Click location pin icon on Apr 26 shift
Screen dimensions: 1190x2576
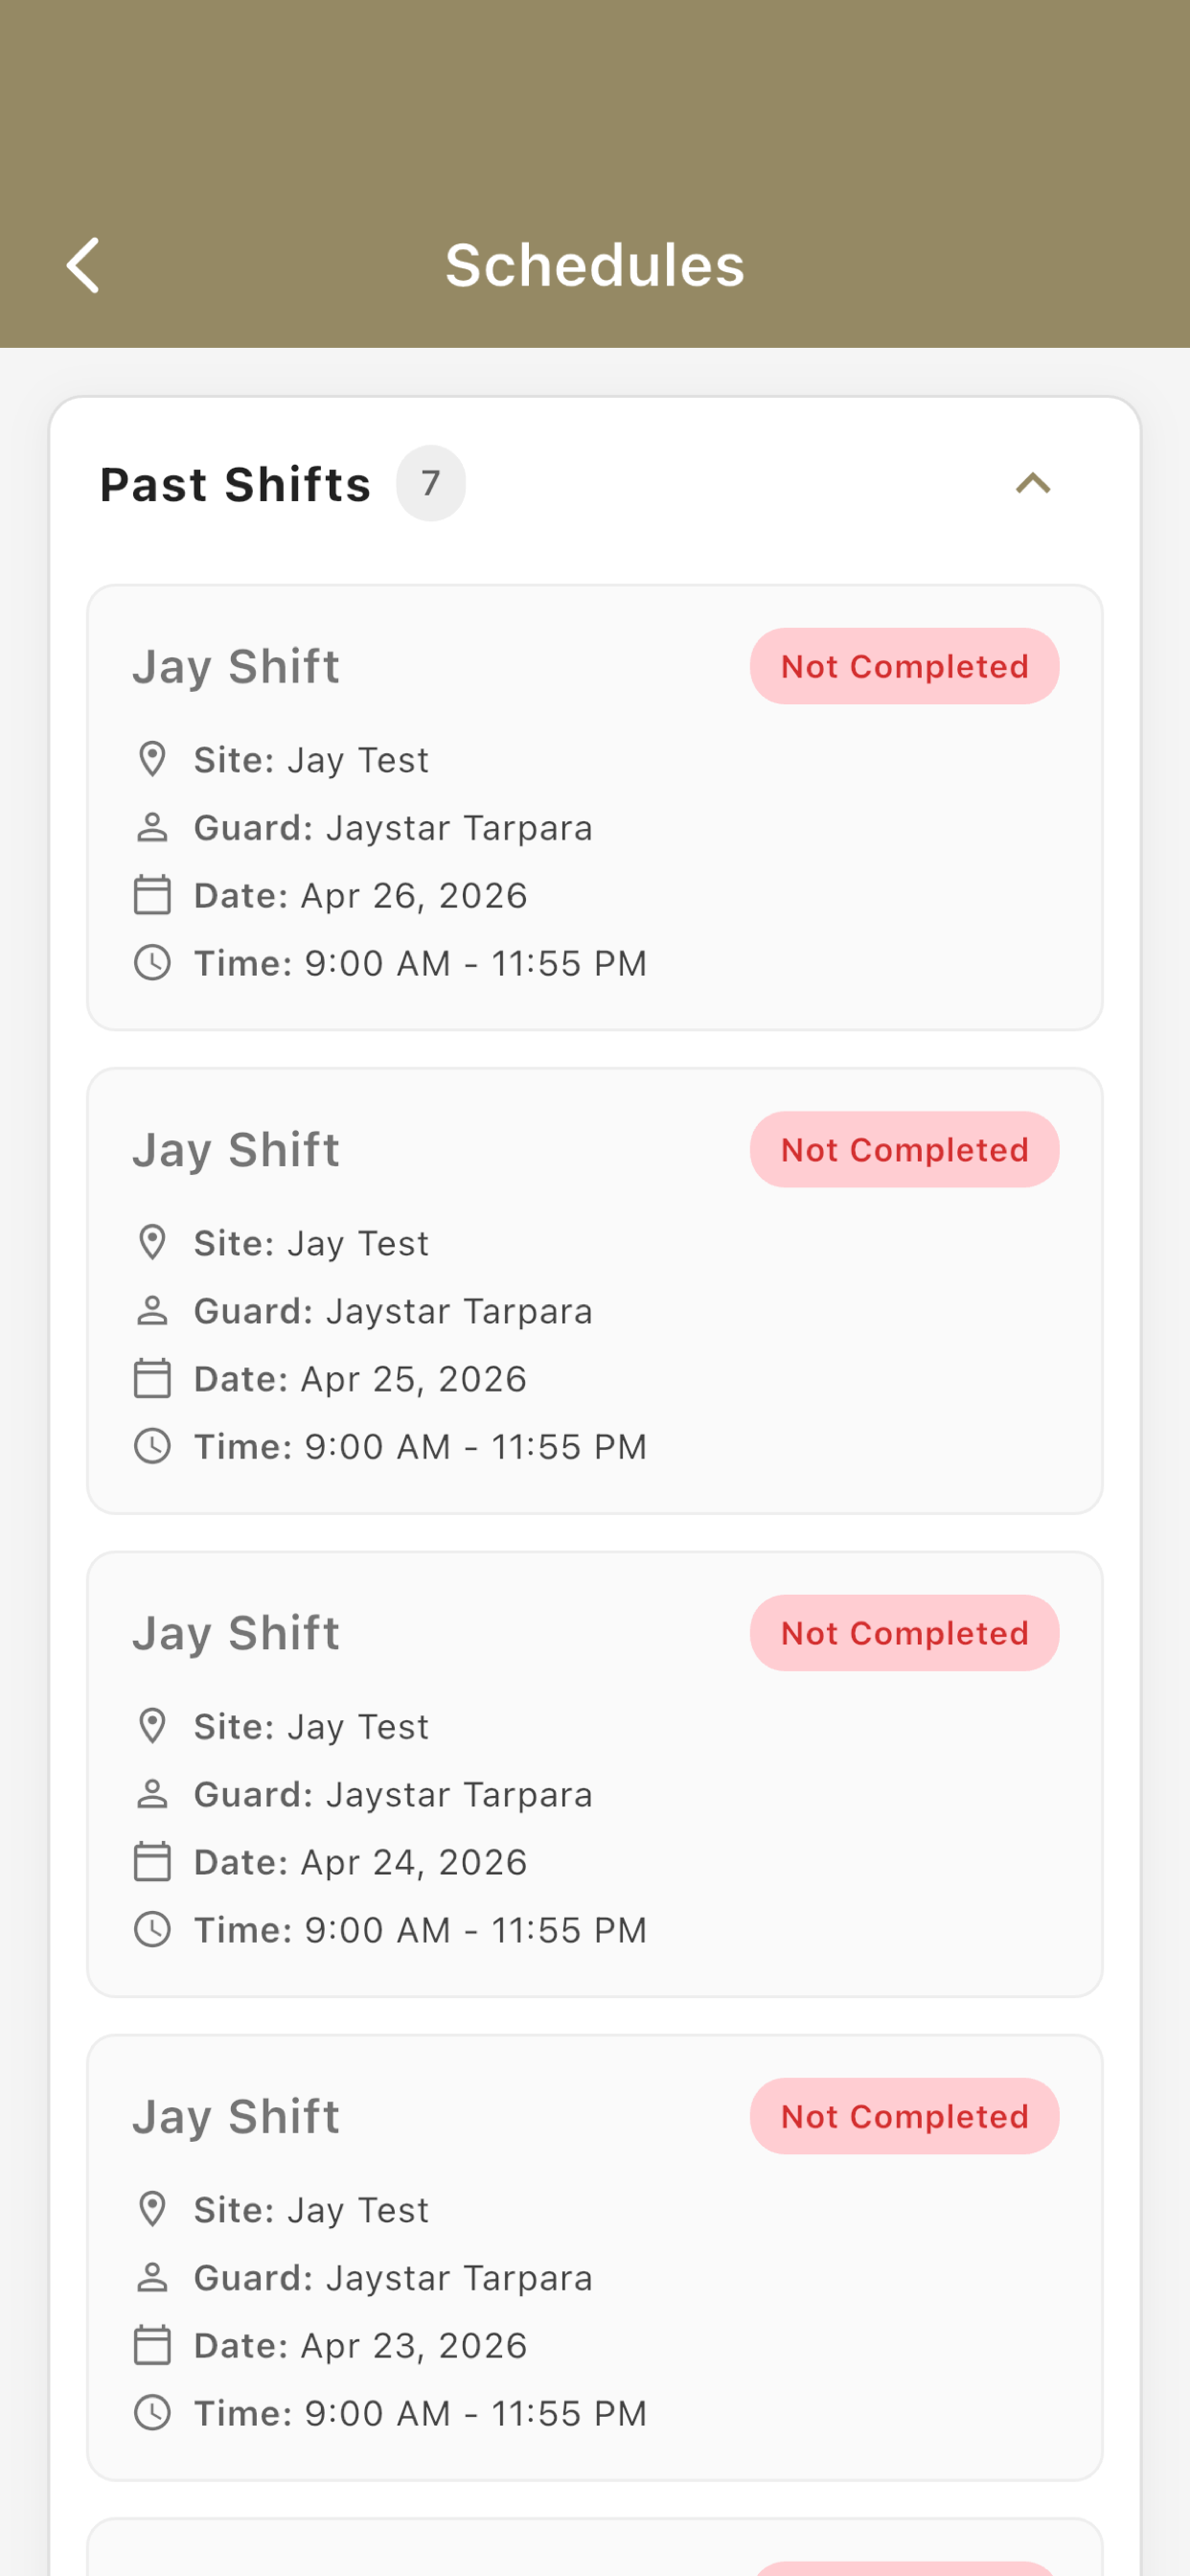tap(152, 760)
